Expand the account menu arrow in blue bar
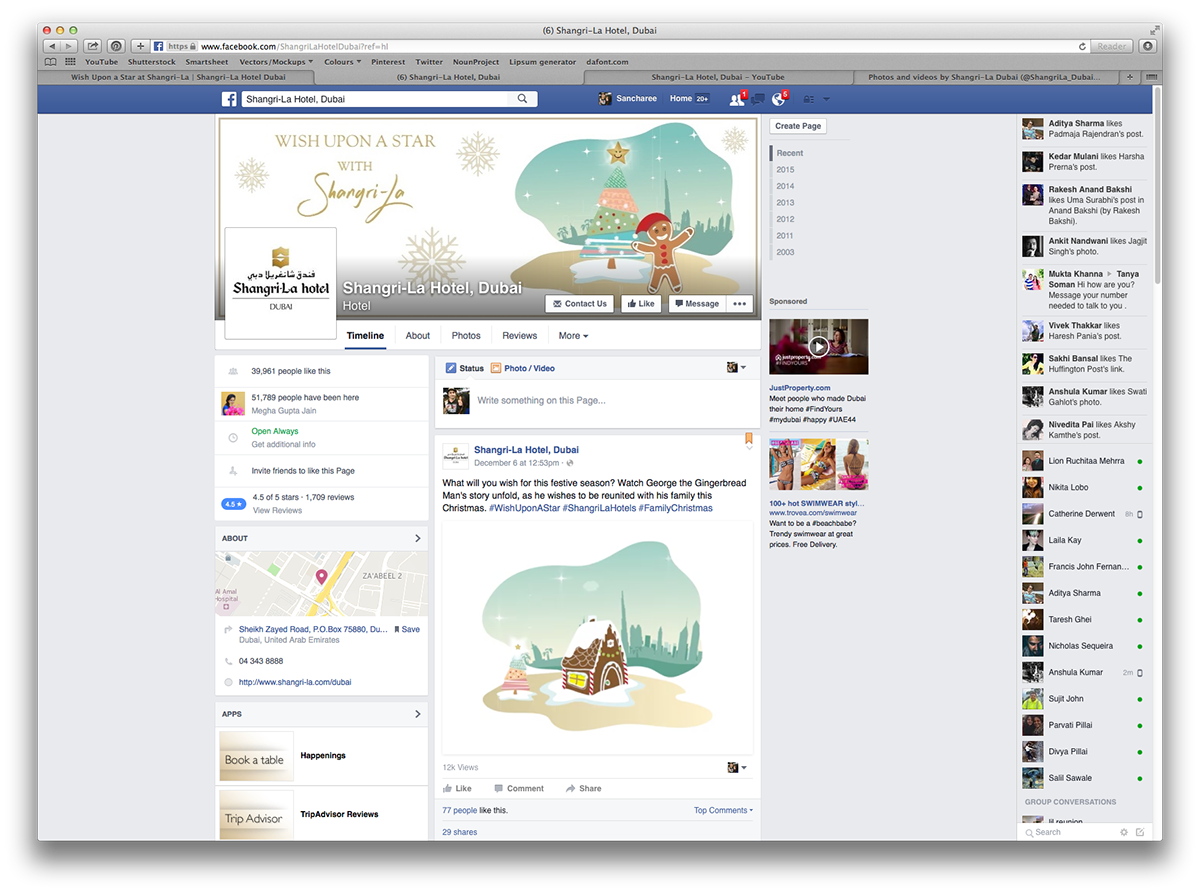1200x893 pixels. (x=827, y=99)
